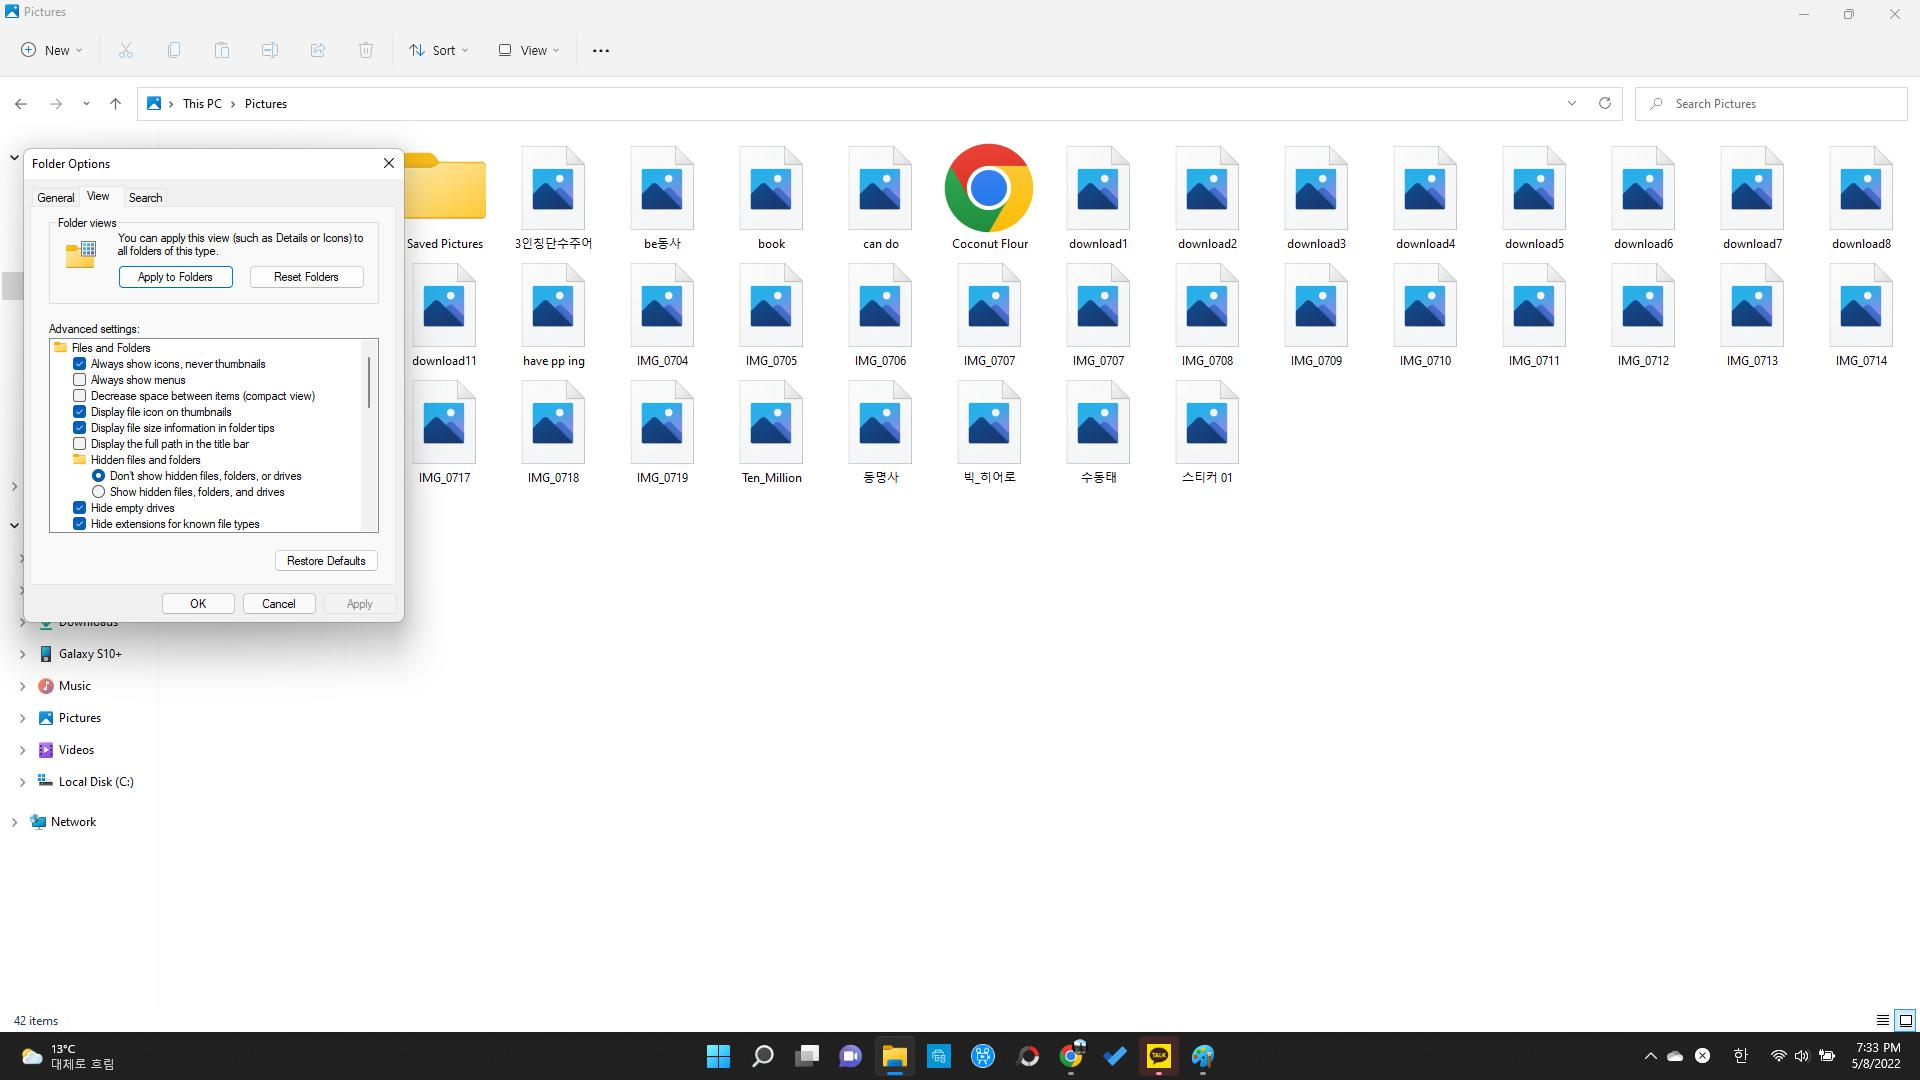Click the Advanced settings list scrollbar
This screenshot has width=1920, height=1080.
[x=369, y=384]
